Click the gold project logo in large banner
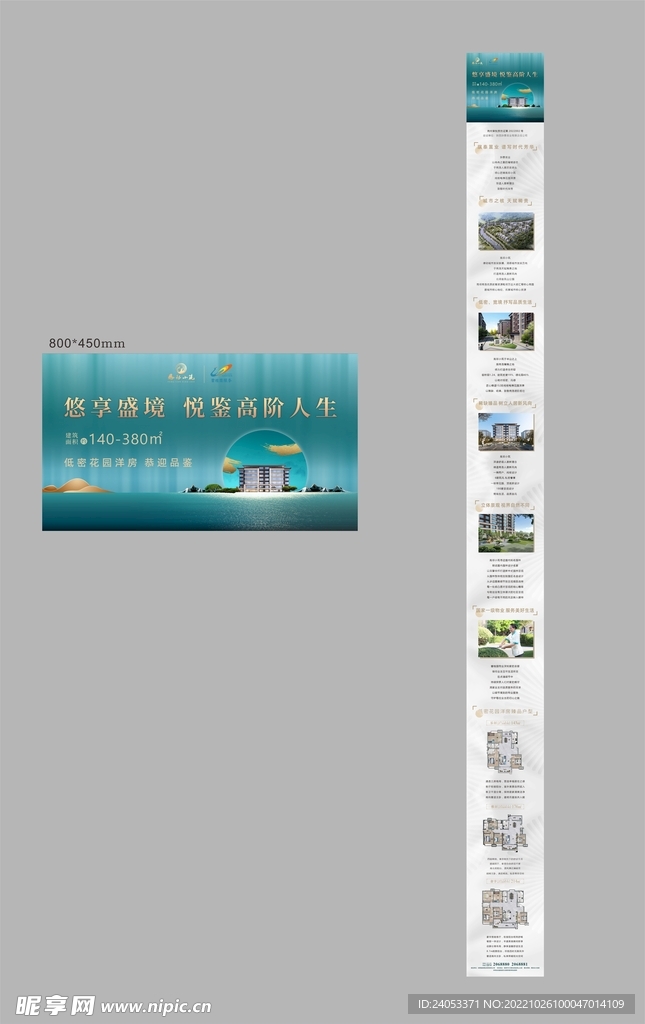 coord(181,374)
